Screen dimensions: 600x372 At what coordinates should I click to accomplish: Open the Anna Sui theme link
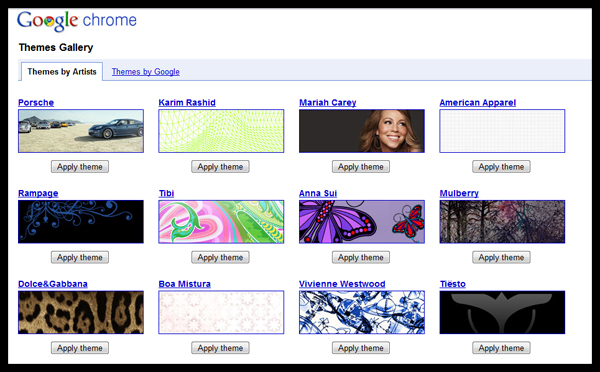[318, 193]
